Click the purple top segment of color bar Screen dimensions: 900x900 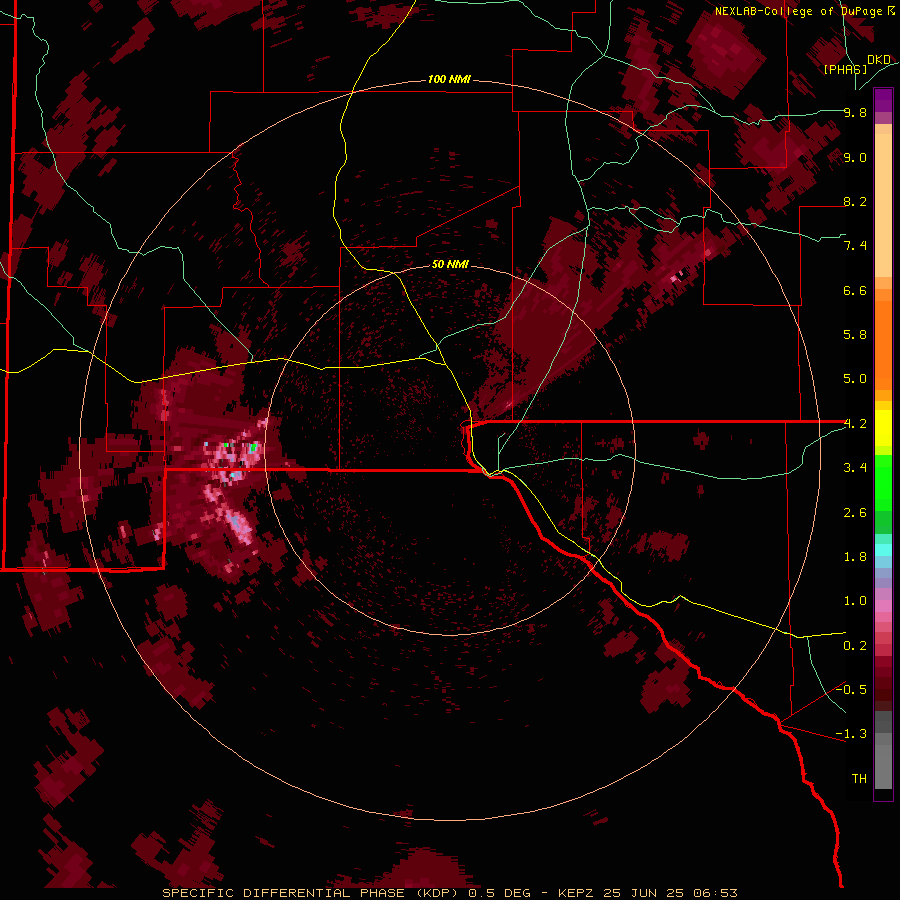tap(883, 100)
